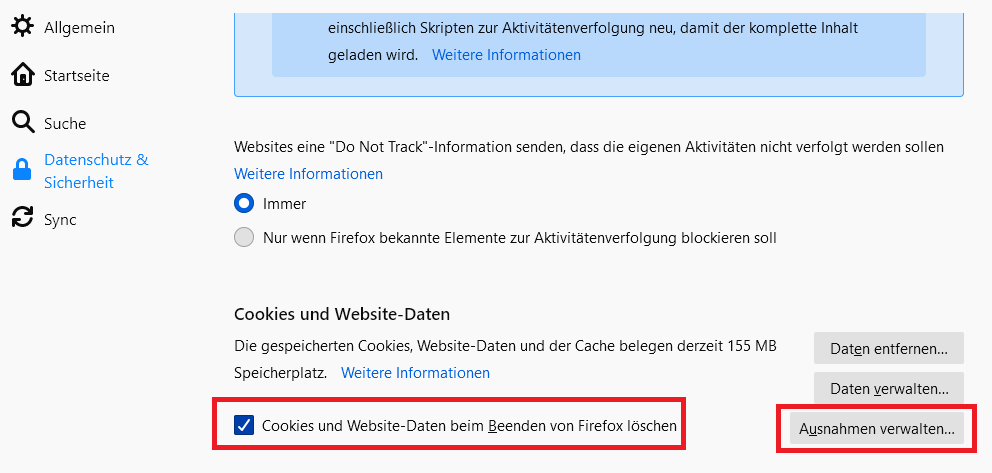The image size is (992, 473).
Task: Open 'Weitere Informationen' link beside Speicherplatz
Action: (x=415, y=373)
